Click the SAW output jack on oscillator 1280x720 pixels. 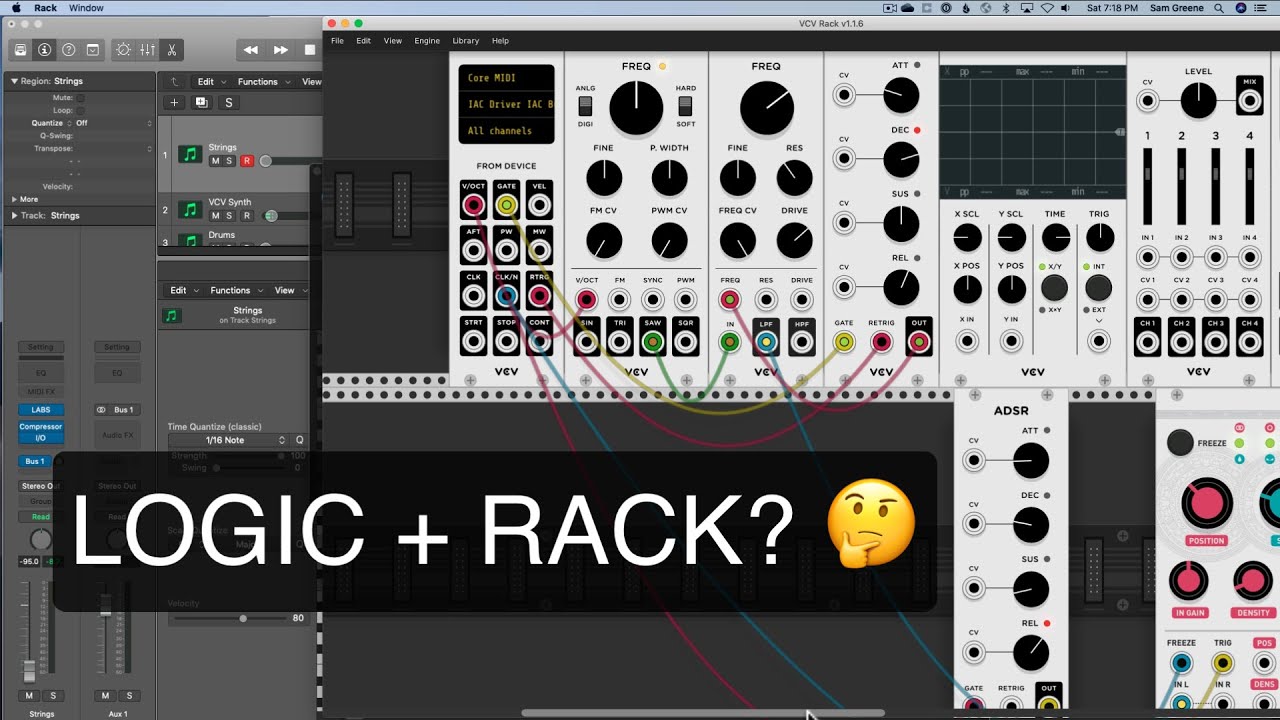coord(653,342)
